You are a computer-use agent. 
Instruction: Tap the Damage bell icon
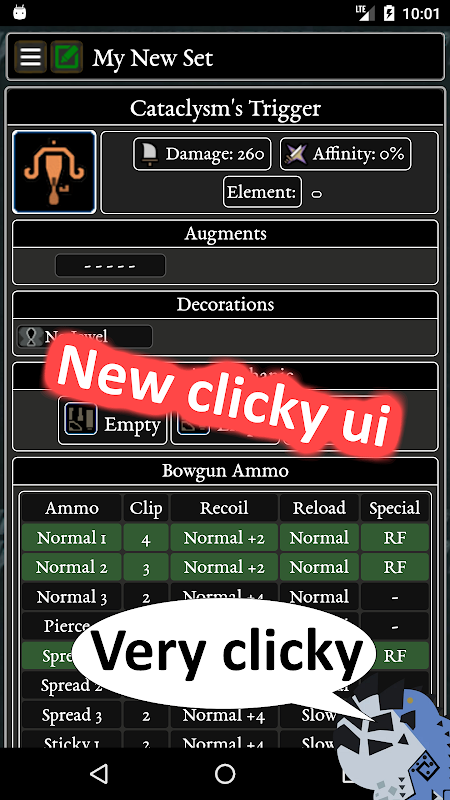(150, 153)
